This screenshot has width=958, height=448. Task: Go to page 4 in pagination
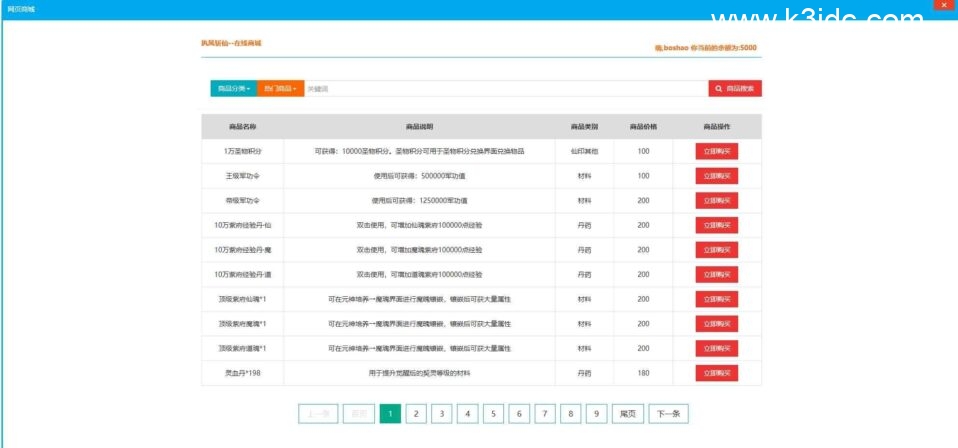pos(467,414)
